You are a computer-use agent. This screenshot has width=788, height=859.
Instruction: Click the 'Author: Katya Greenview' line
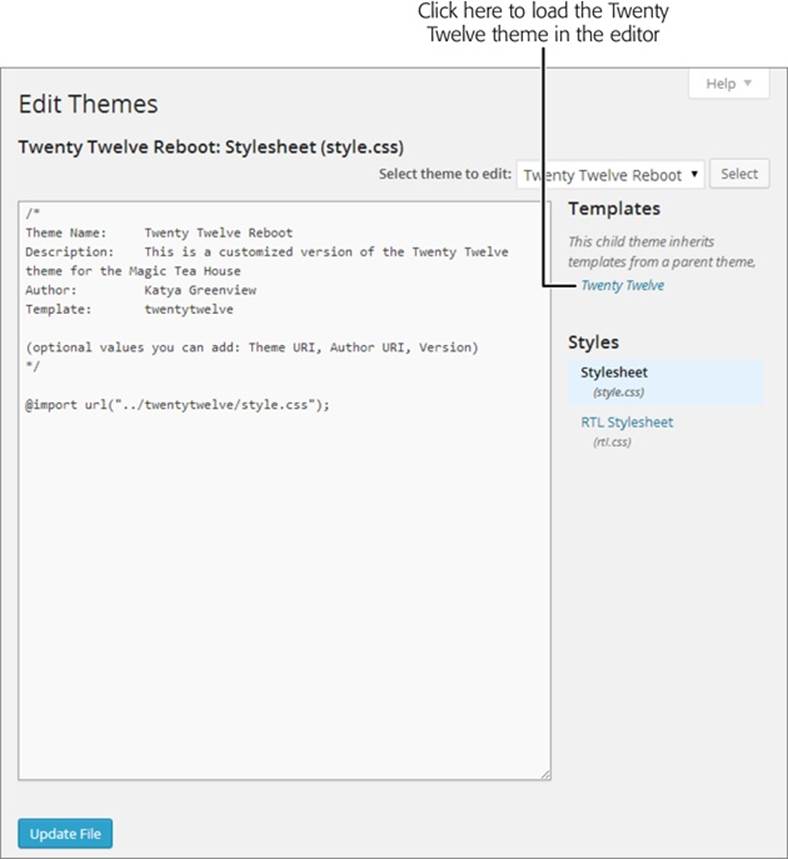[141, 290]
